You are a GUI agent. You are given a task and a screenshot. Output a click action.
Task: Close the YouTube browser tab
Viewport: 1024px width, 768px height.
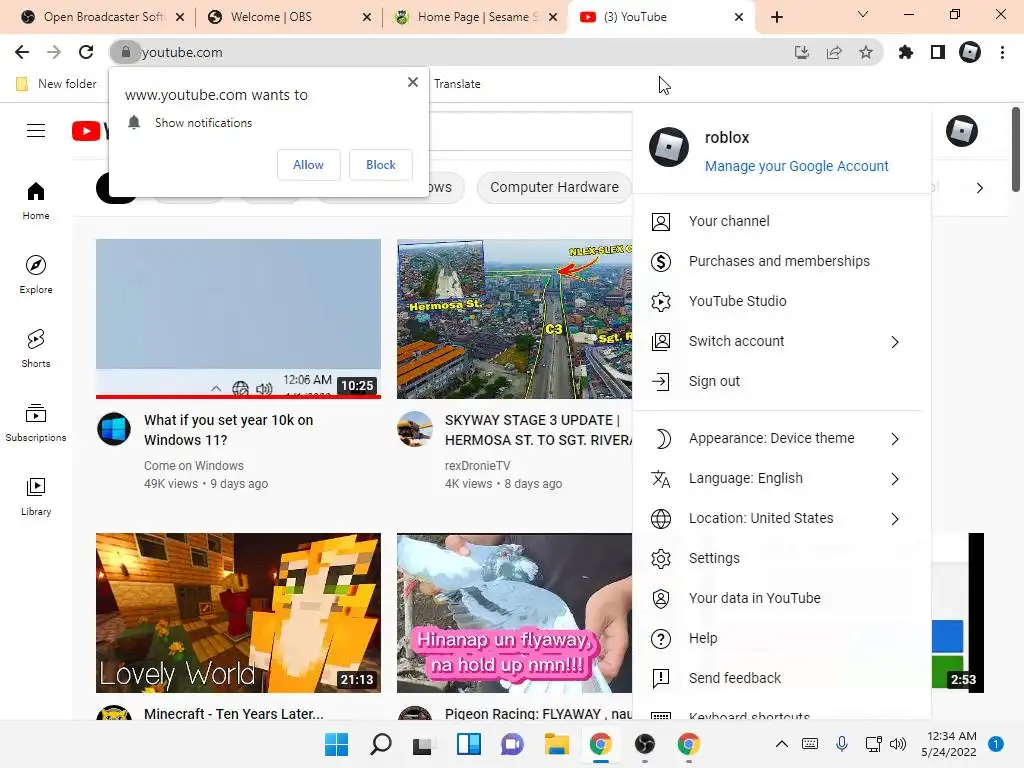pyautogui.click(x=739, y=17)
